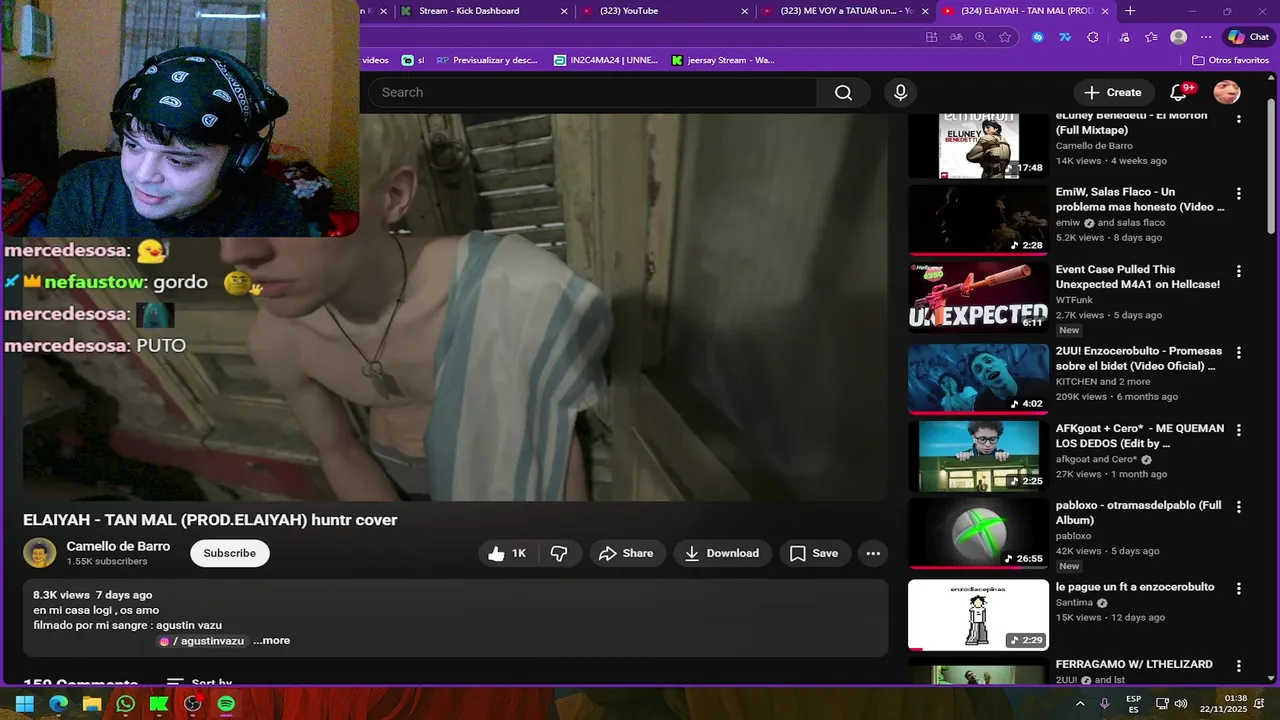The image size is (1280, 720).
Task: Close the (323) YouTube tab
Action: [x=744, y=11]
